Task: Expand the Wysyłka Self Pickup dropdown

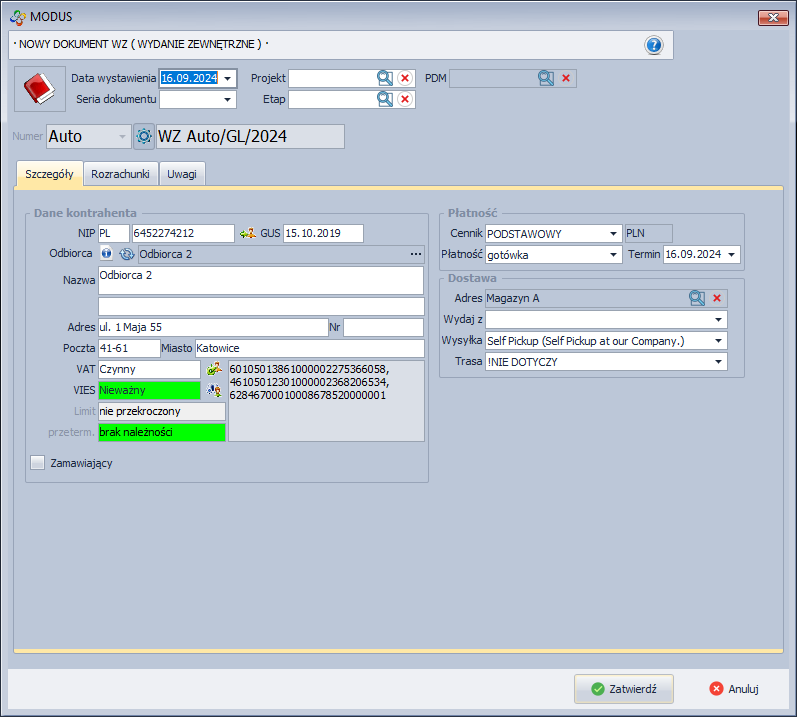Action: point(719,340)
